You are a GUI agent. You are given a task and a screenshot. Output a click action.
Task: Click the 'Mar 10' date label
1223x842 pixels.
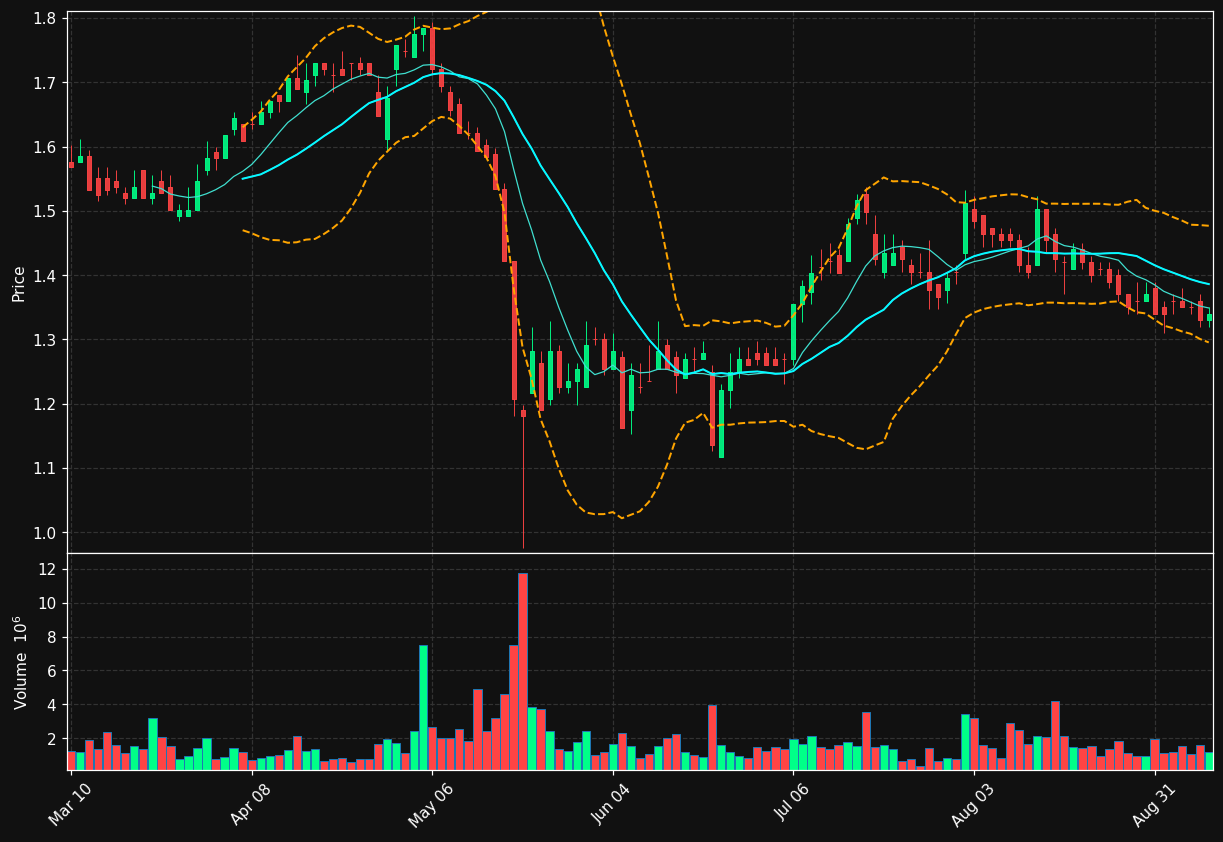coord(71,804)
